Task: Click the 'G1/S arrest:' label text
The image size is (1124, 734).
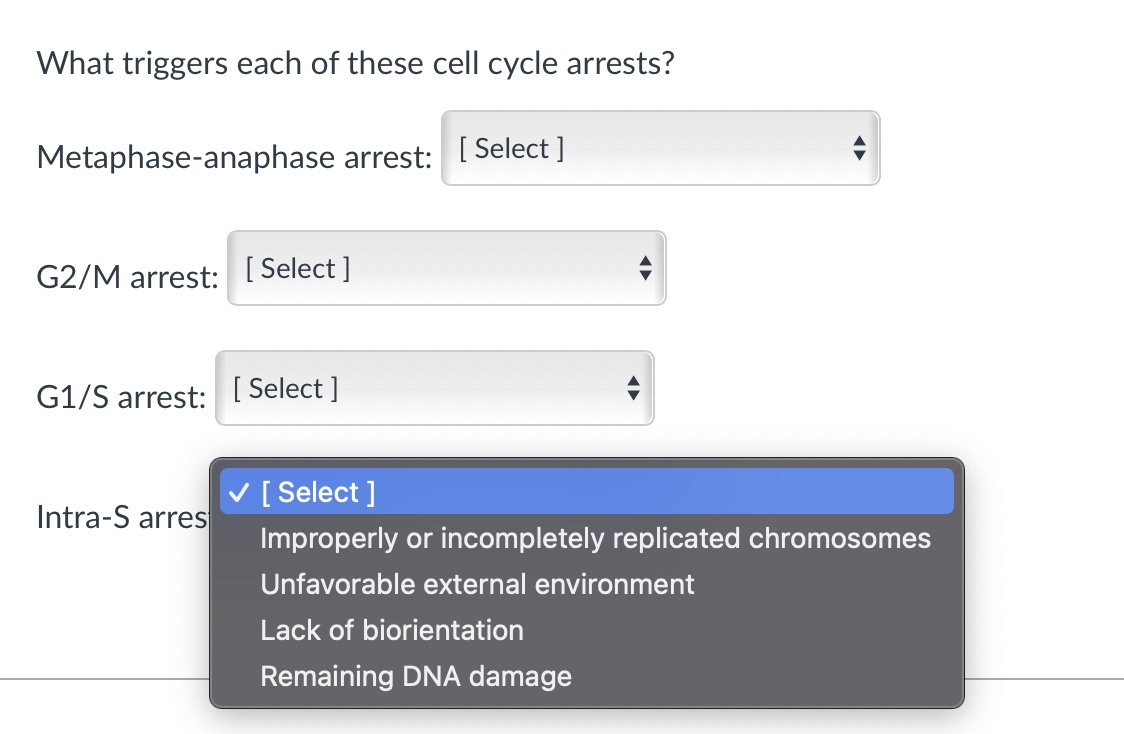Action: pyautogui.click(x=120, y=397)
